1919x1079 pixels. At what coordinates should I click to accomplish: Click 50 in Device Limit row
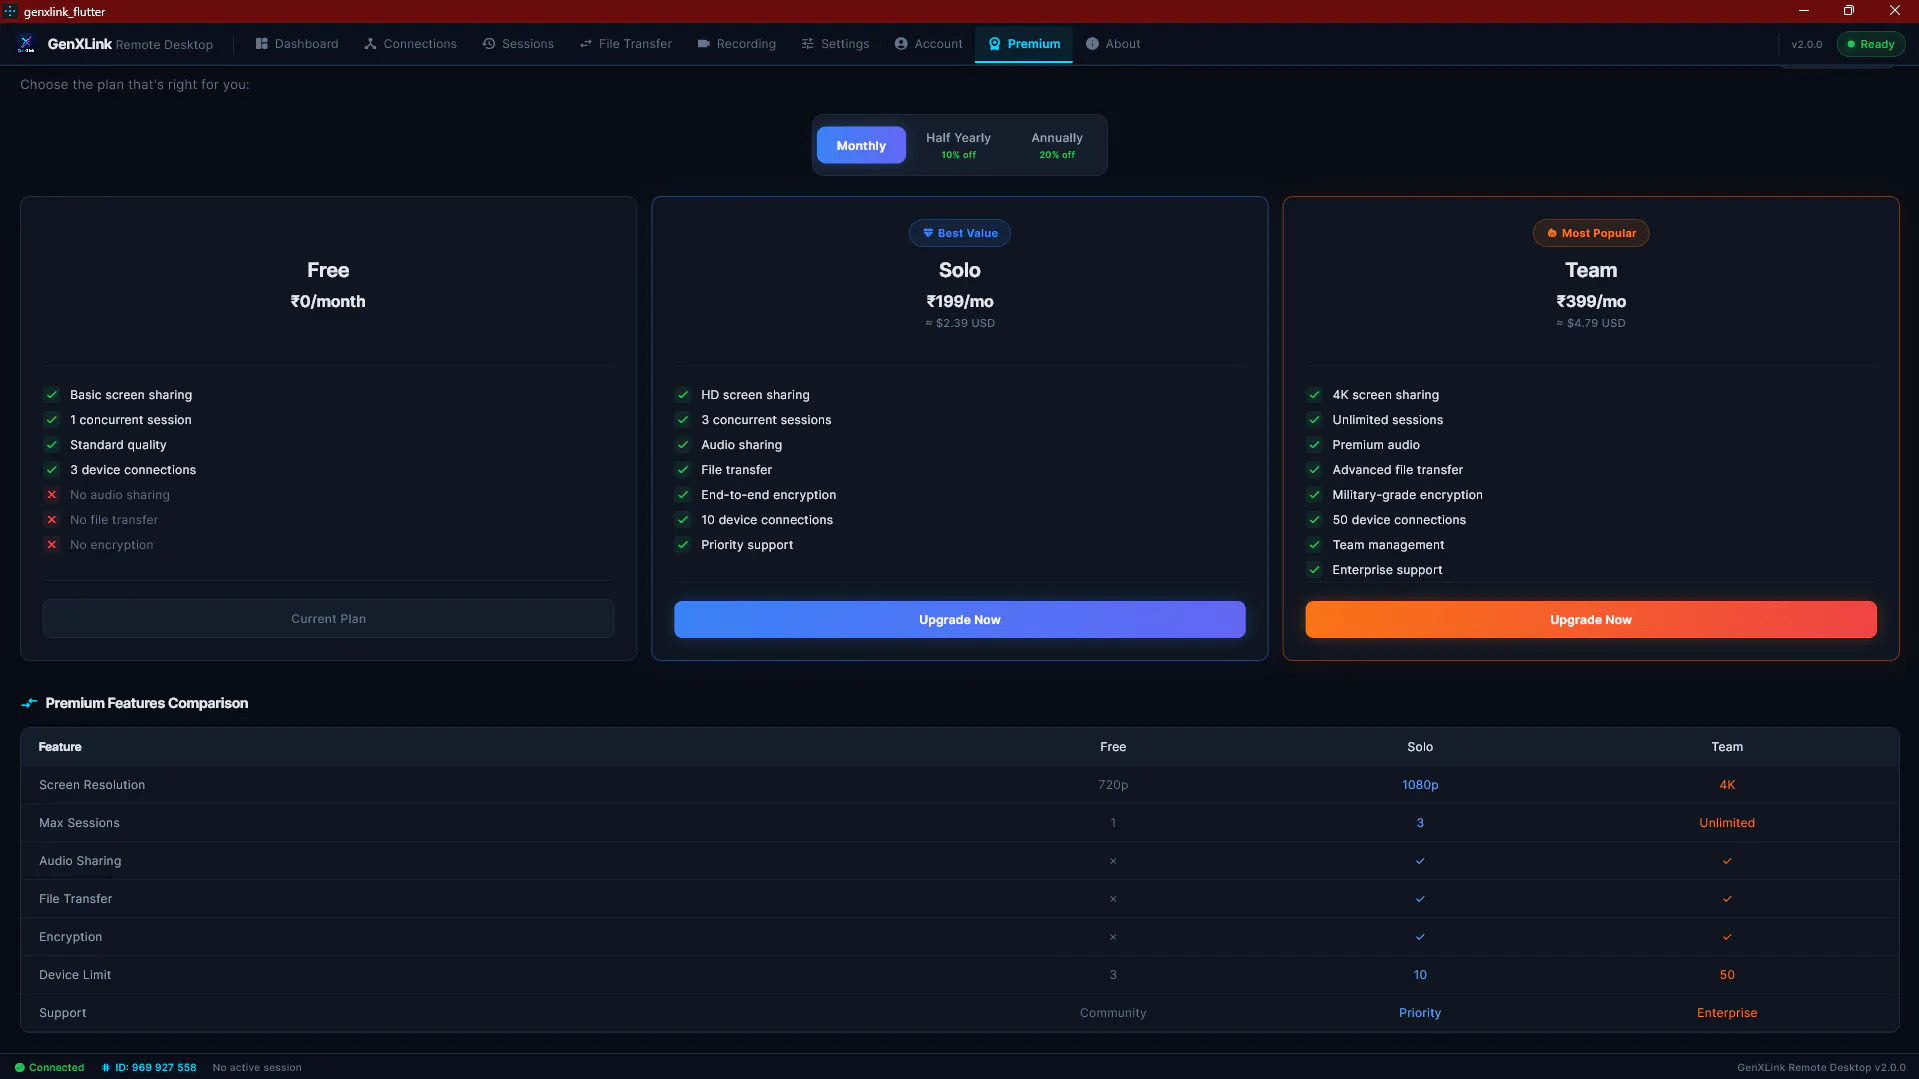[x=1727, y=975]
